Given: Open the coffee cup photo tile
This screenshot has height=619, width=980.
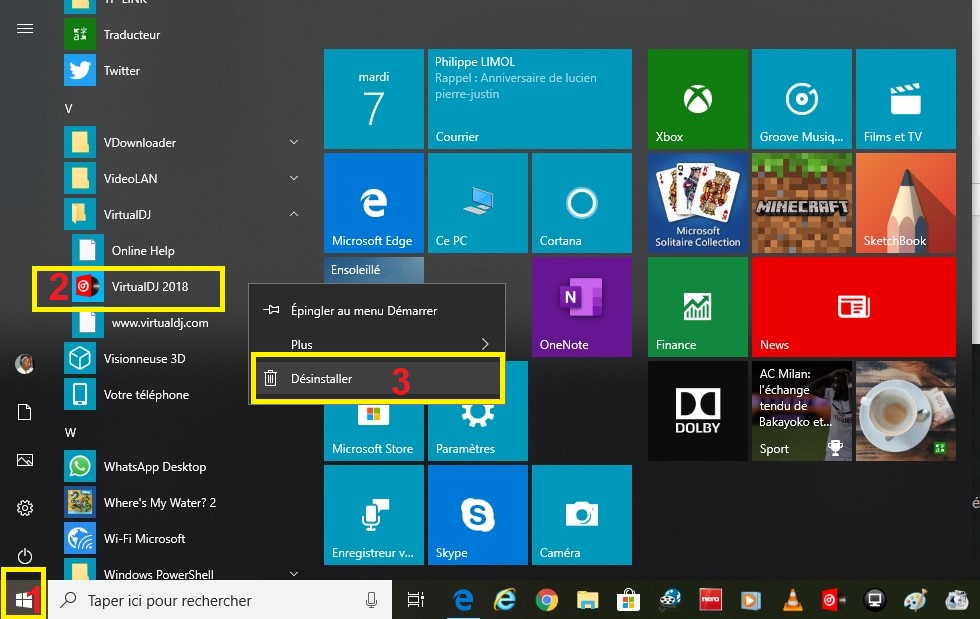Looking at the screenshot, I should coord(906,411).
